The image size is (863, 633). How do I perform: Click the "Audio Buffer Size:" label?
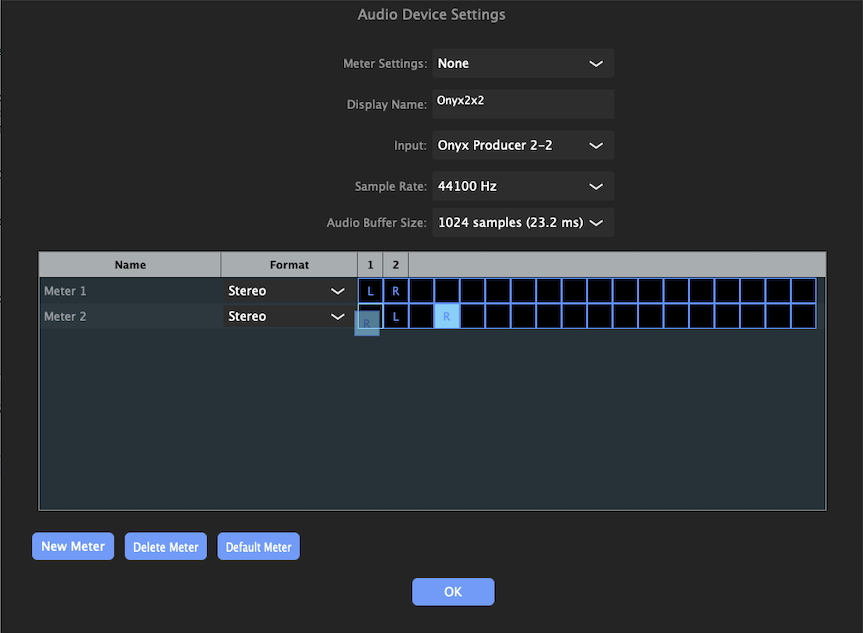click(x=376, y=223)
